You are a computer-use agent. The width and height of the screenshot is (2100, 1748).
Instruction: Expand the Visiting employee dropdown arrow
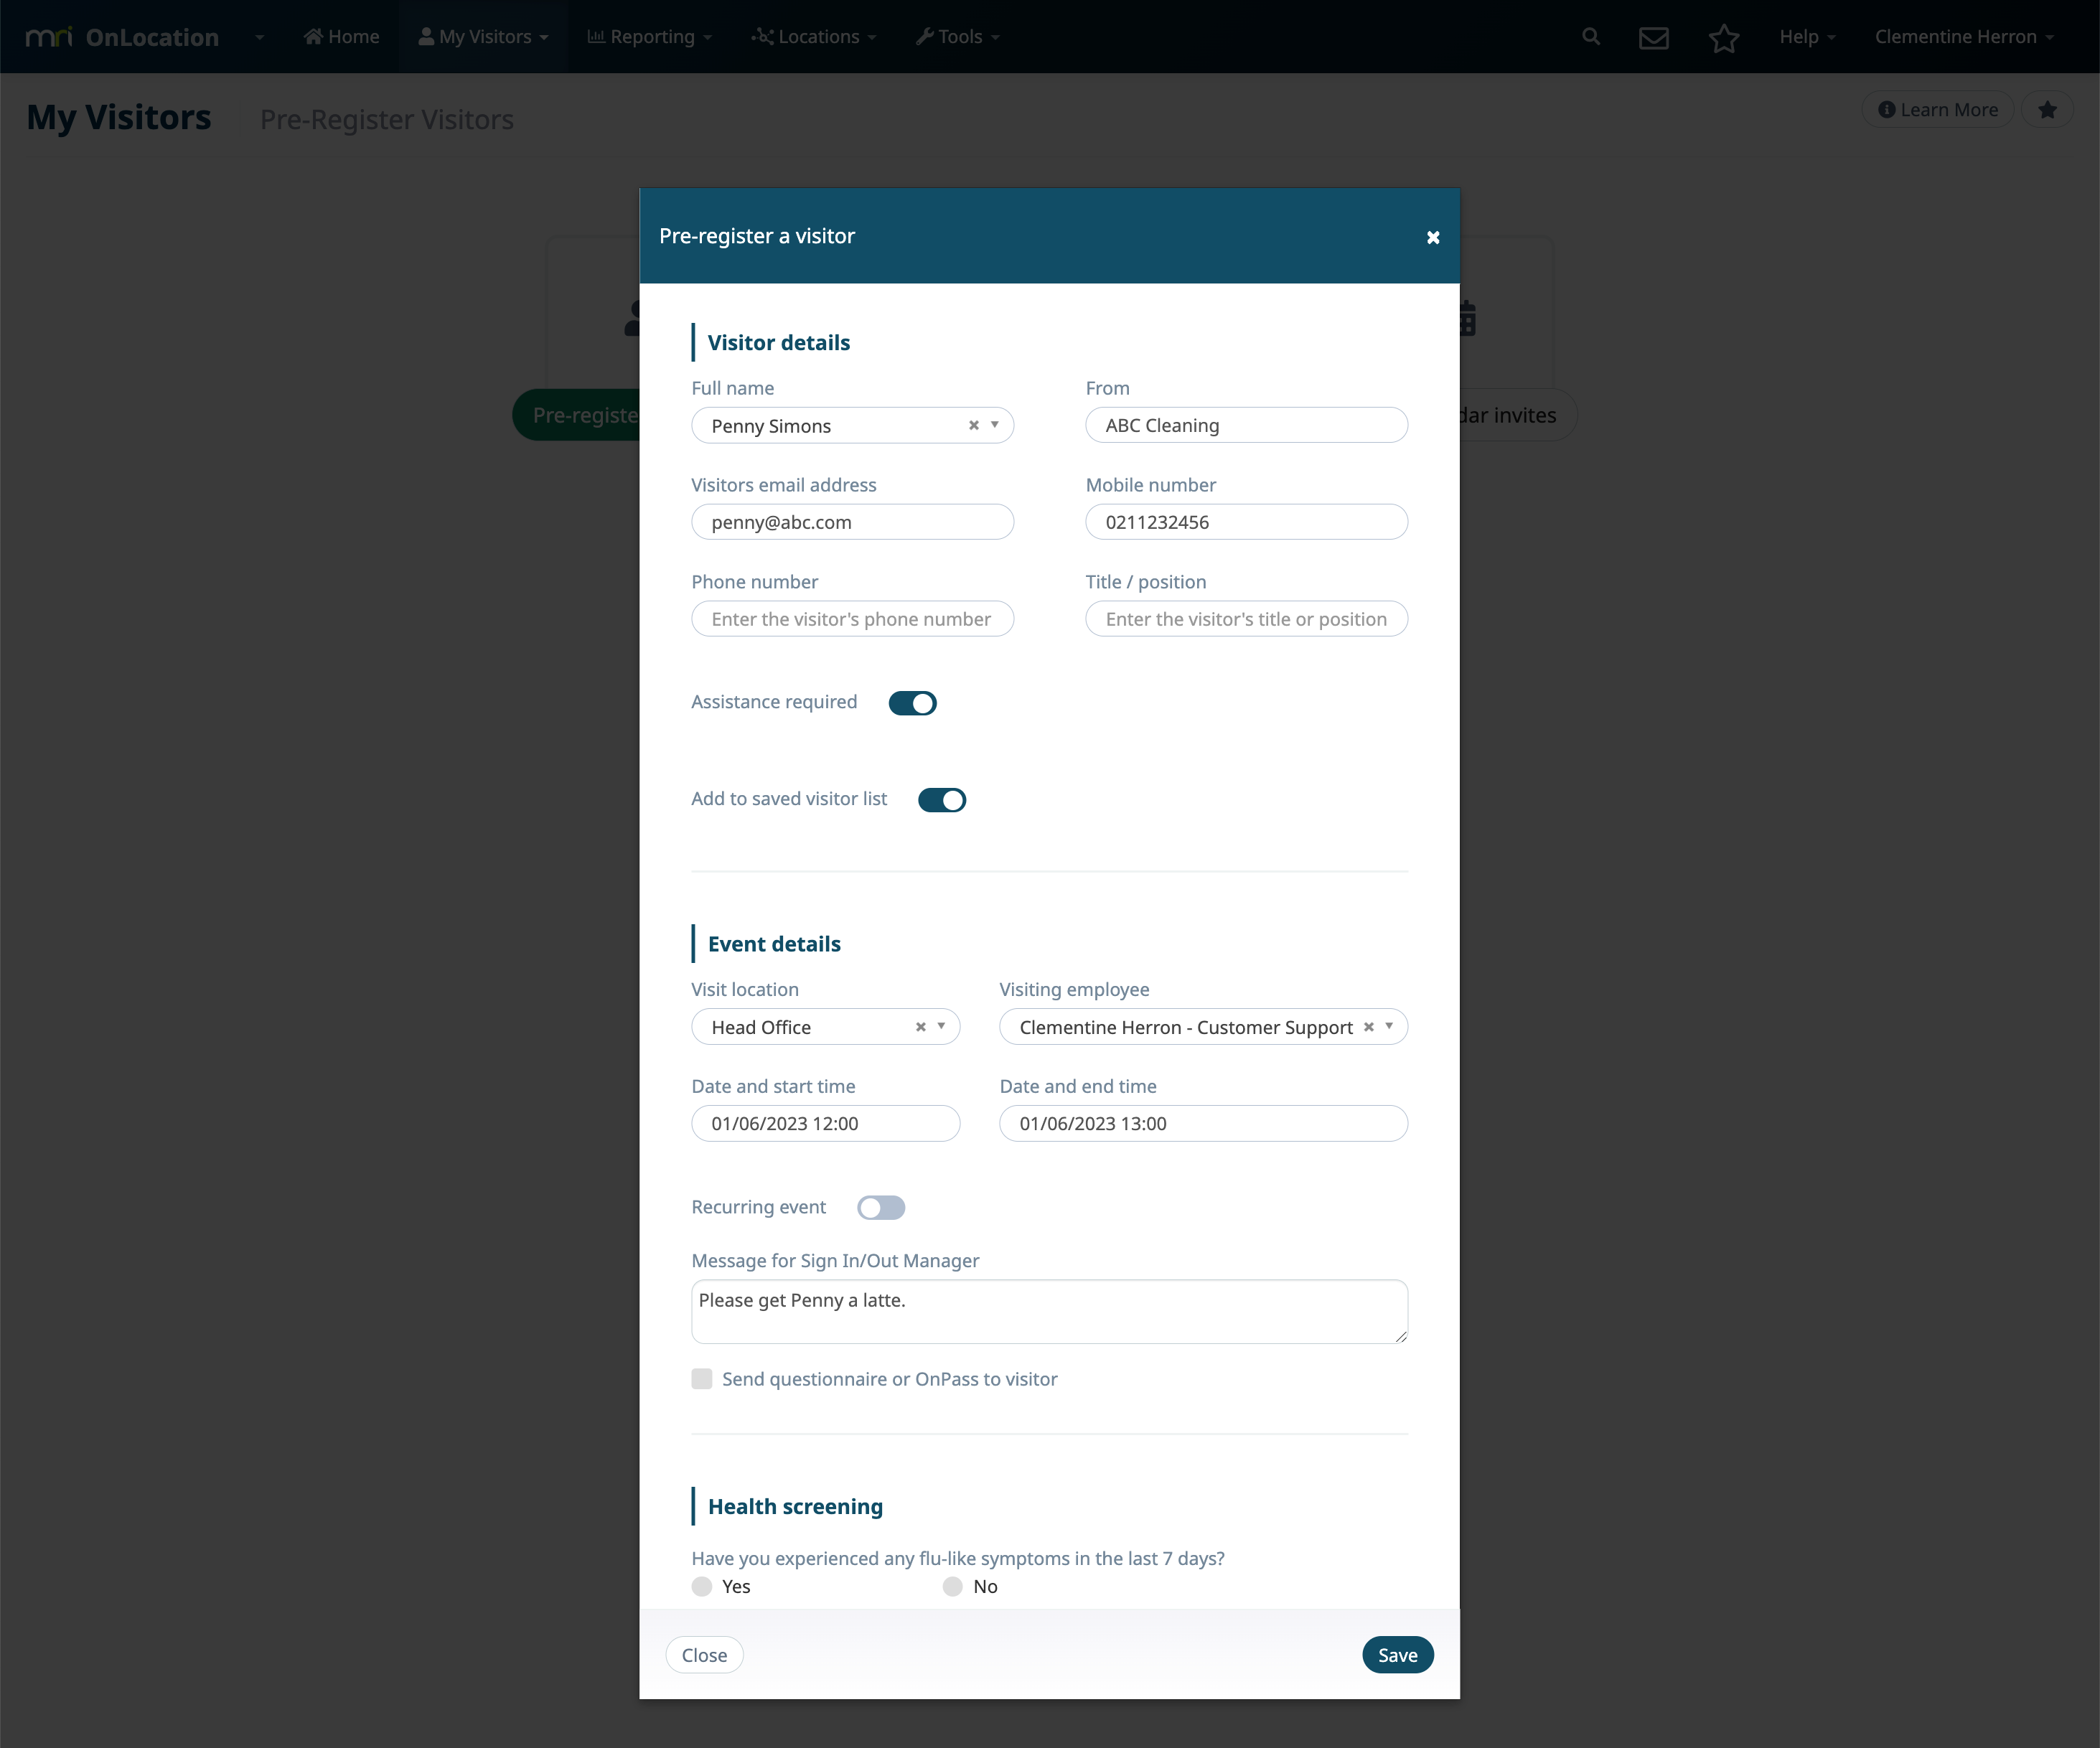pos(1389,1027)
